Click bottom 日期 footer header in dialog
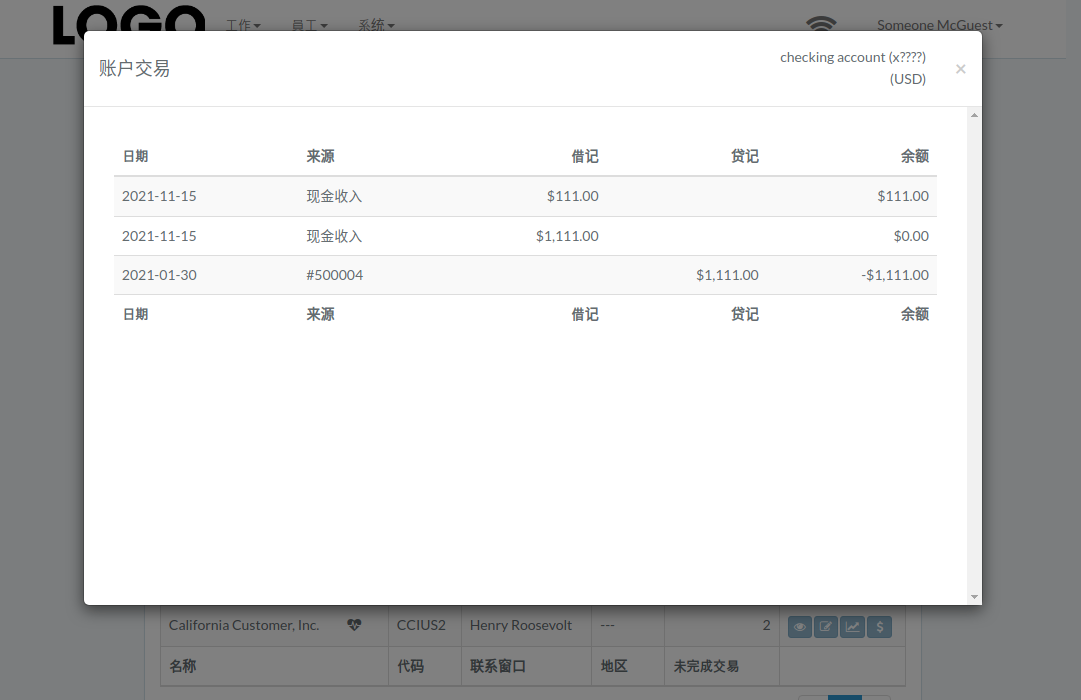Screen dimensions: 1081x700 coord(135,314)
